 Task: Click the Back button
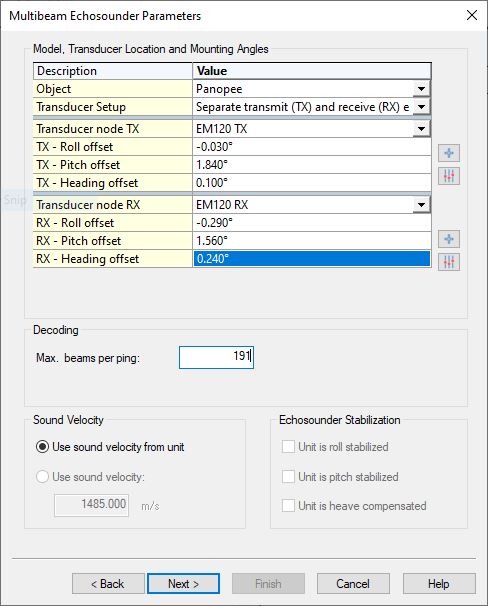[x=108, y=584]
